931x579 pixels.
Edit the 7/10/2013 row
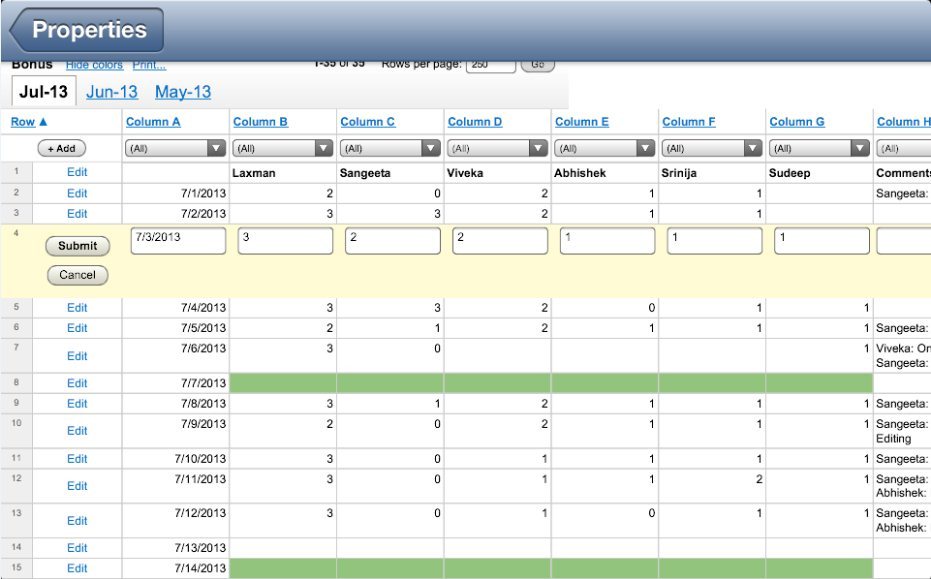[77, 458]
